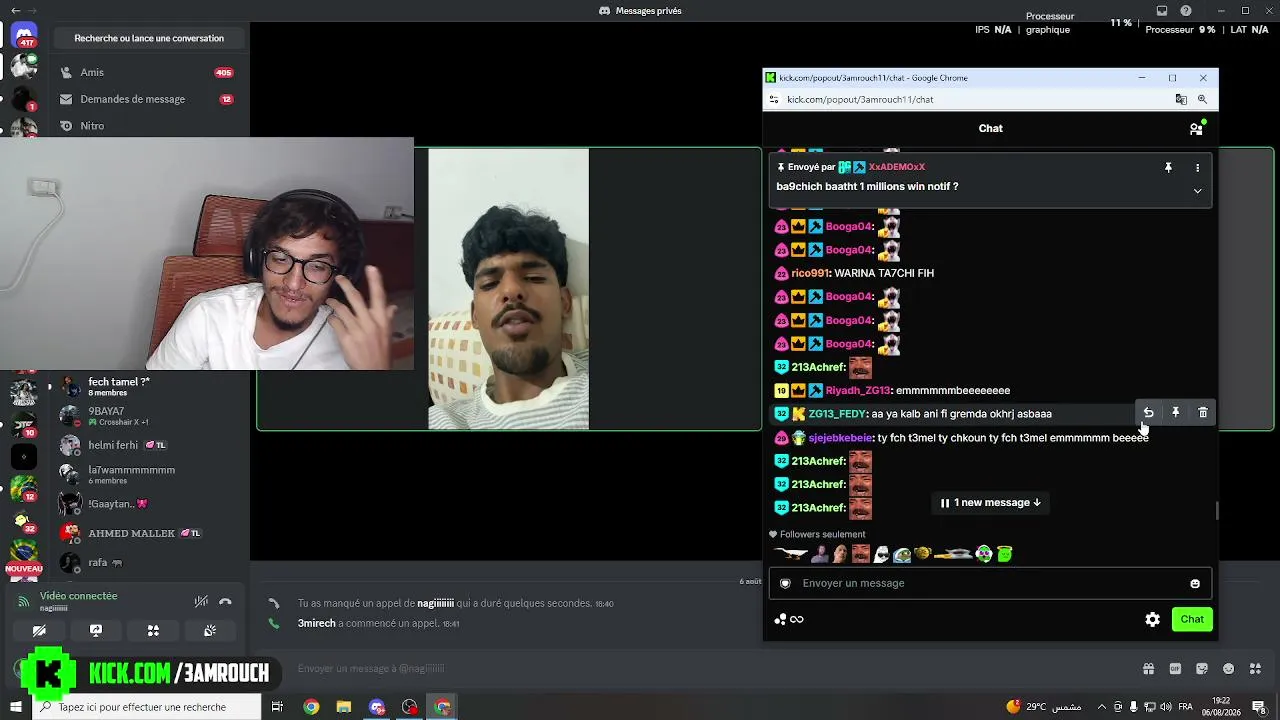This screenshot has width=1280, height=720.
Task: Open Windows notification center
Action: (1259, 707)
